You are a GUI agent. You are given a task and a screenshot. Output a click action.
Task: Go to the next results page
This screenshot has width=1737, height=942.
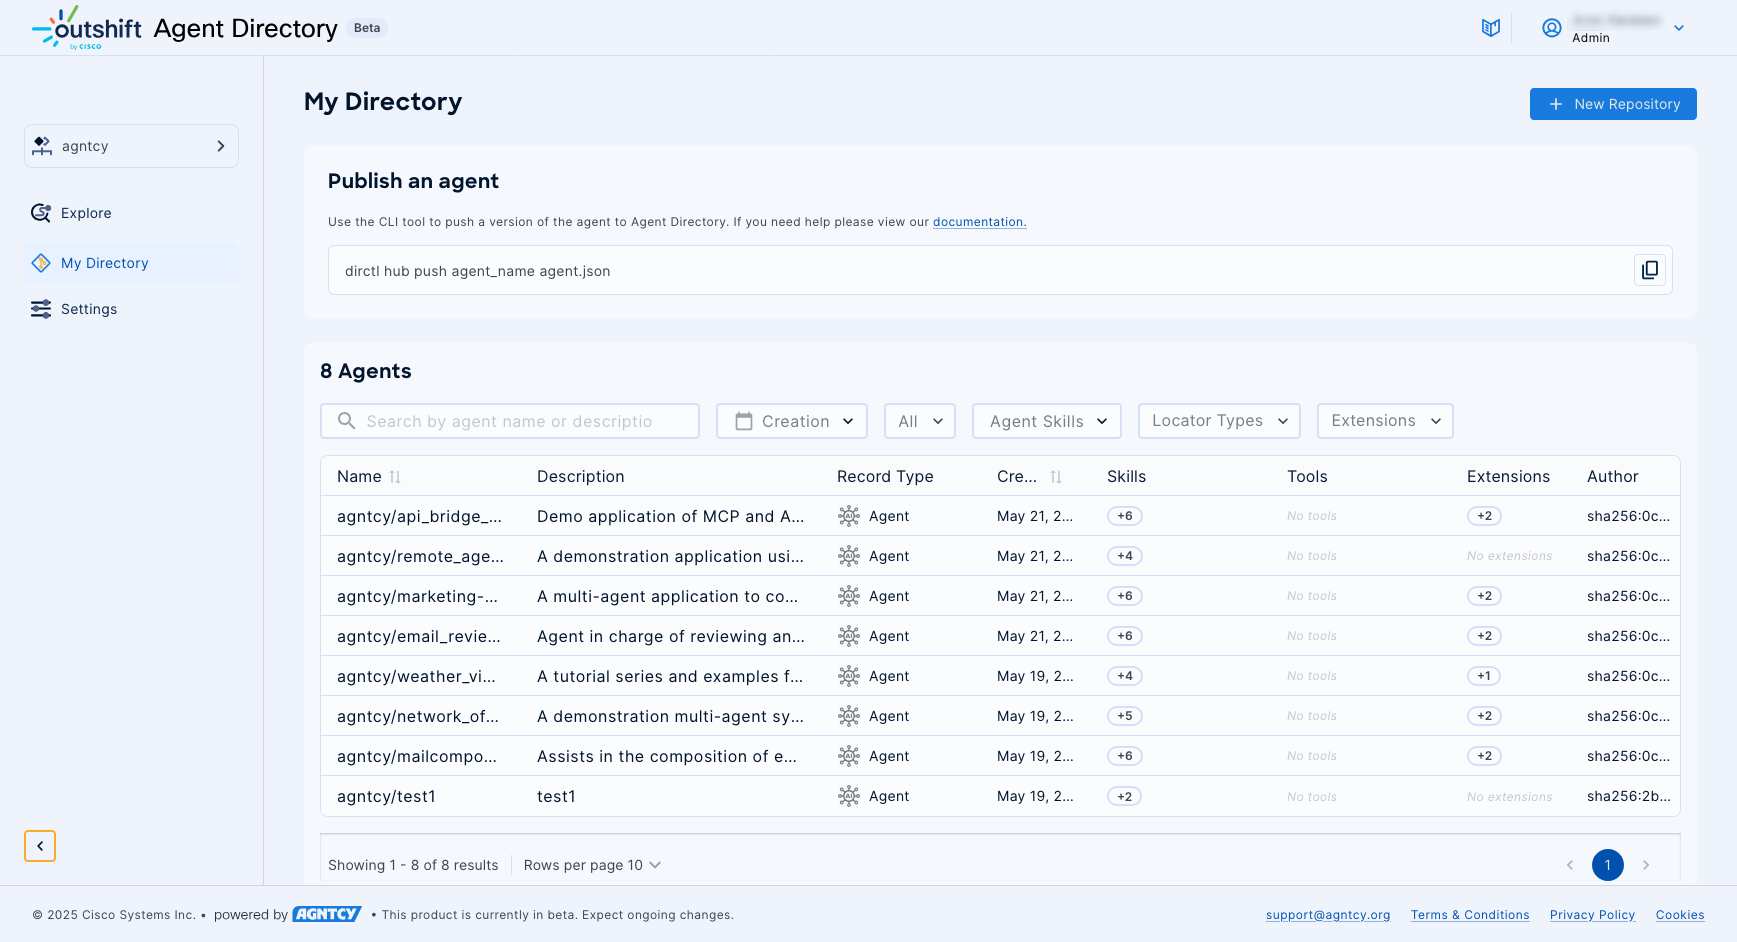(1645, 865)
